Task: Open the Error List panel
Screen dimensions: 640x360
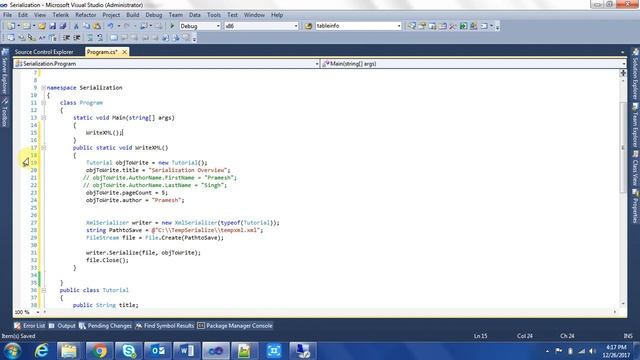Action: pos(30,326)
